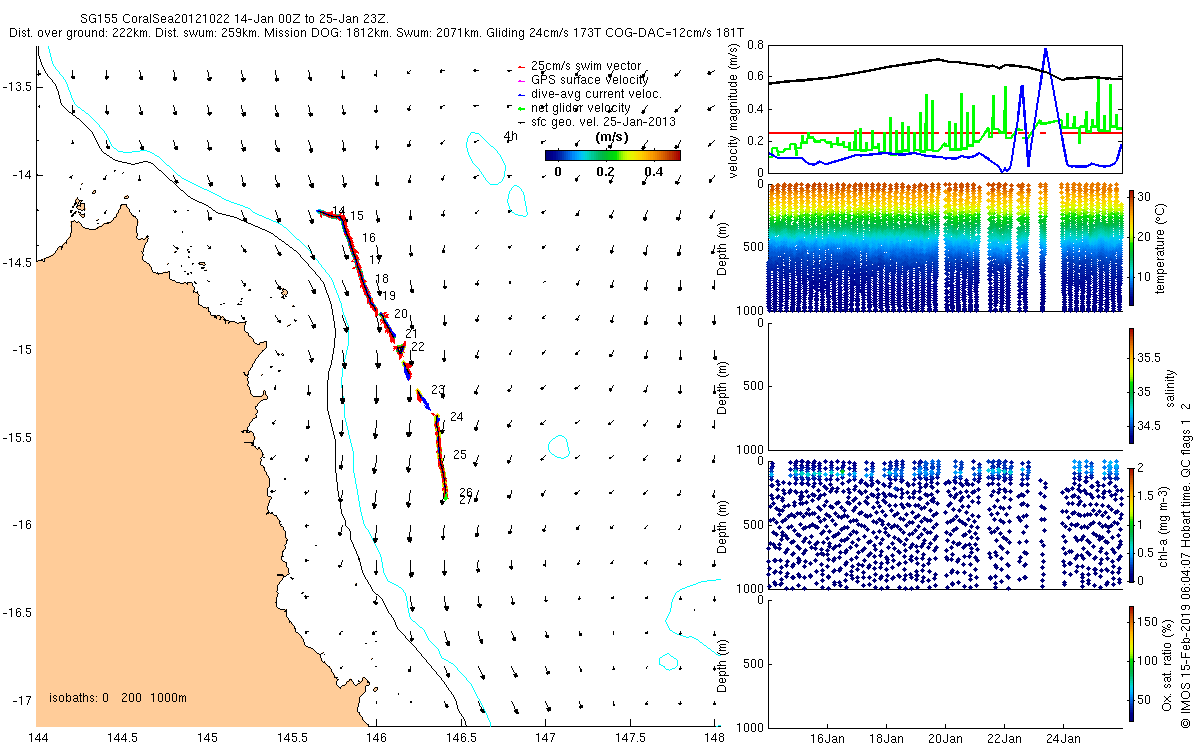The height and width of the screenshot is (750, 1200).
Task: Click longitude tick label '148'
Action: tap(714, 738)
